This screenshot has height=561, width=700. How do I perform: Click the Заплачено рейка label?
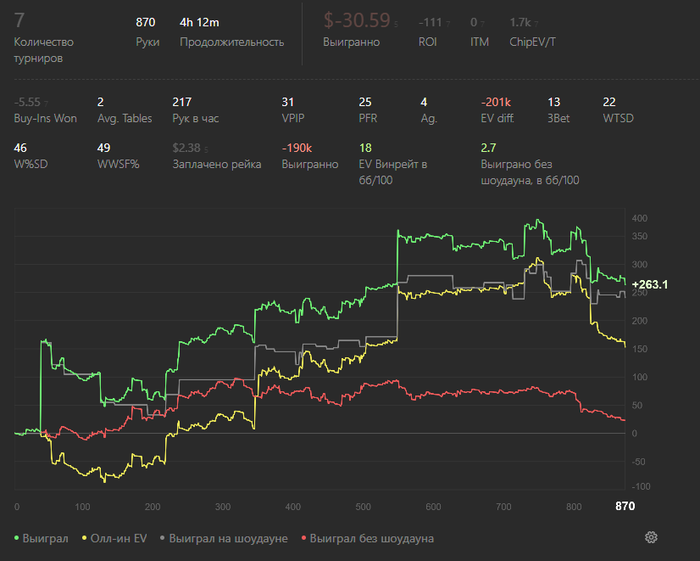(217, 164)
